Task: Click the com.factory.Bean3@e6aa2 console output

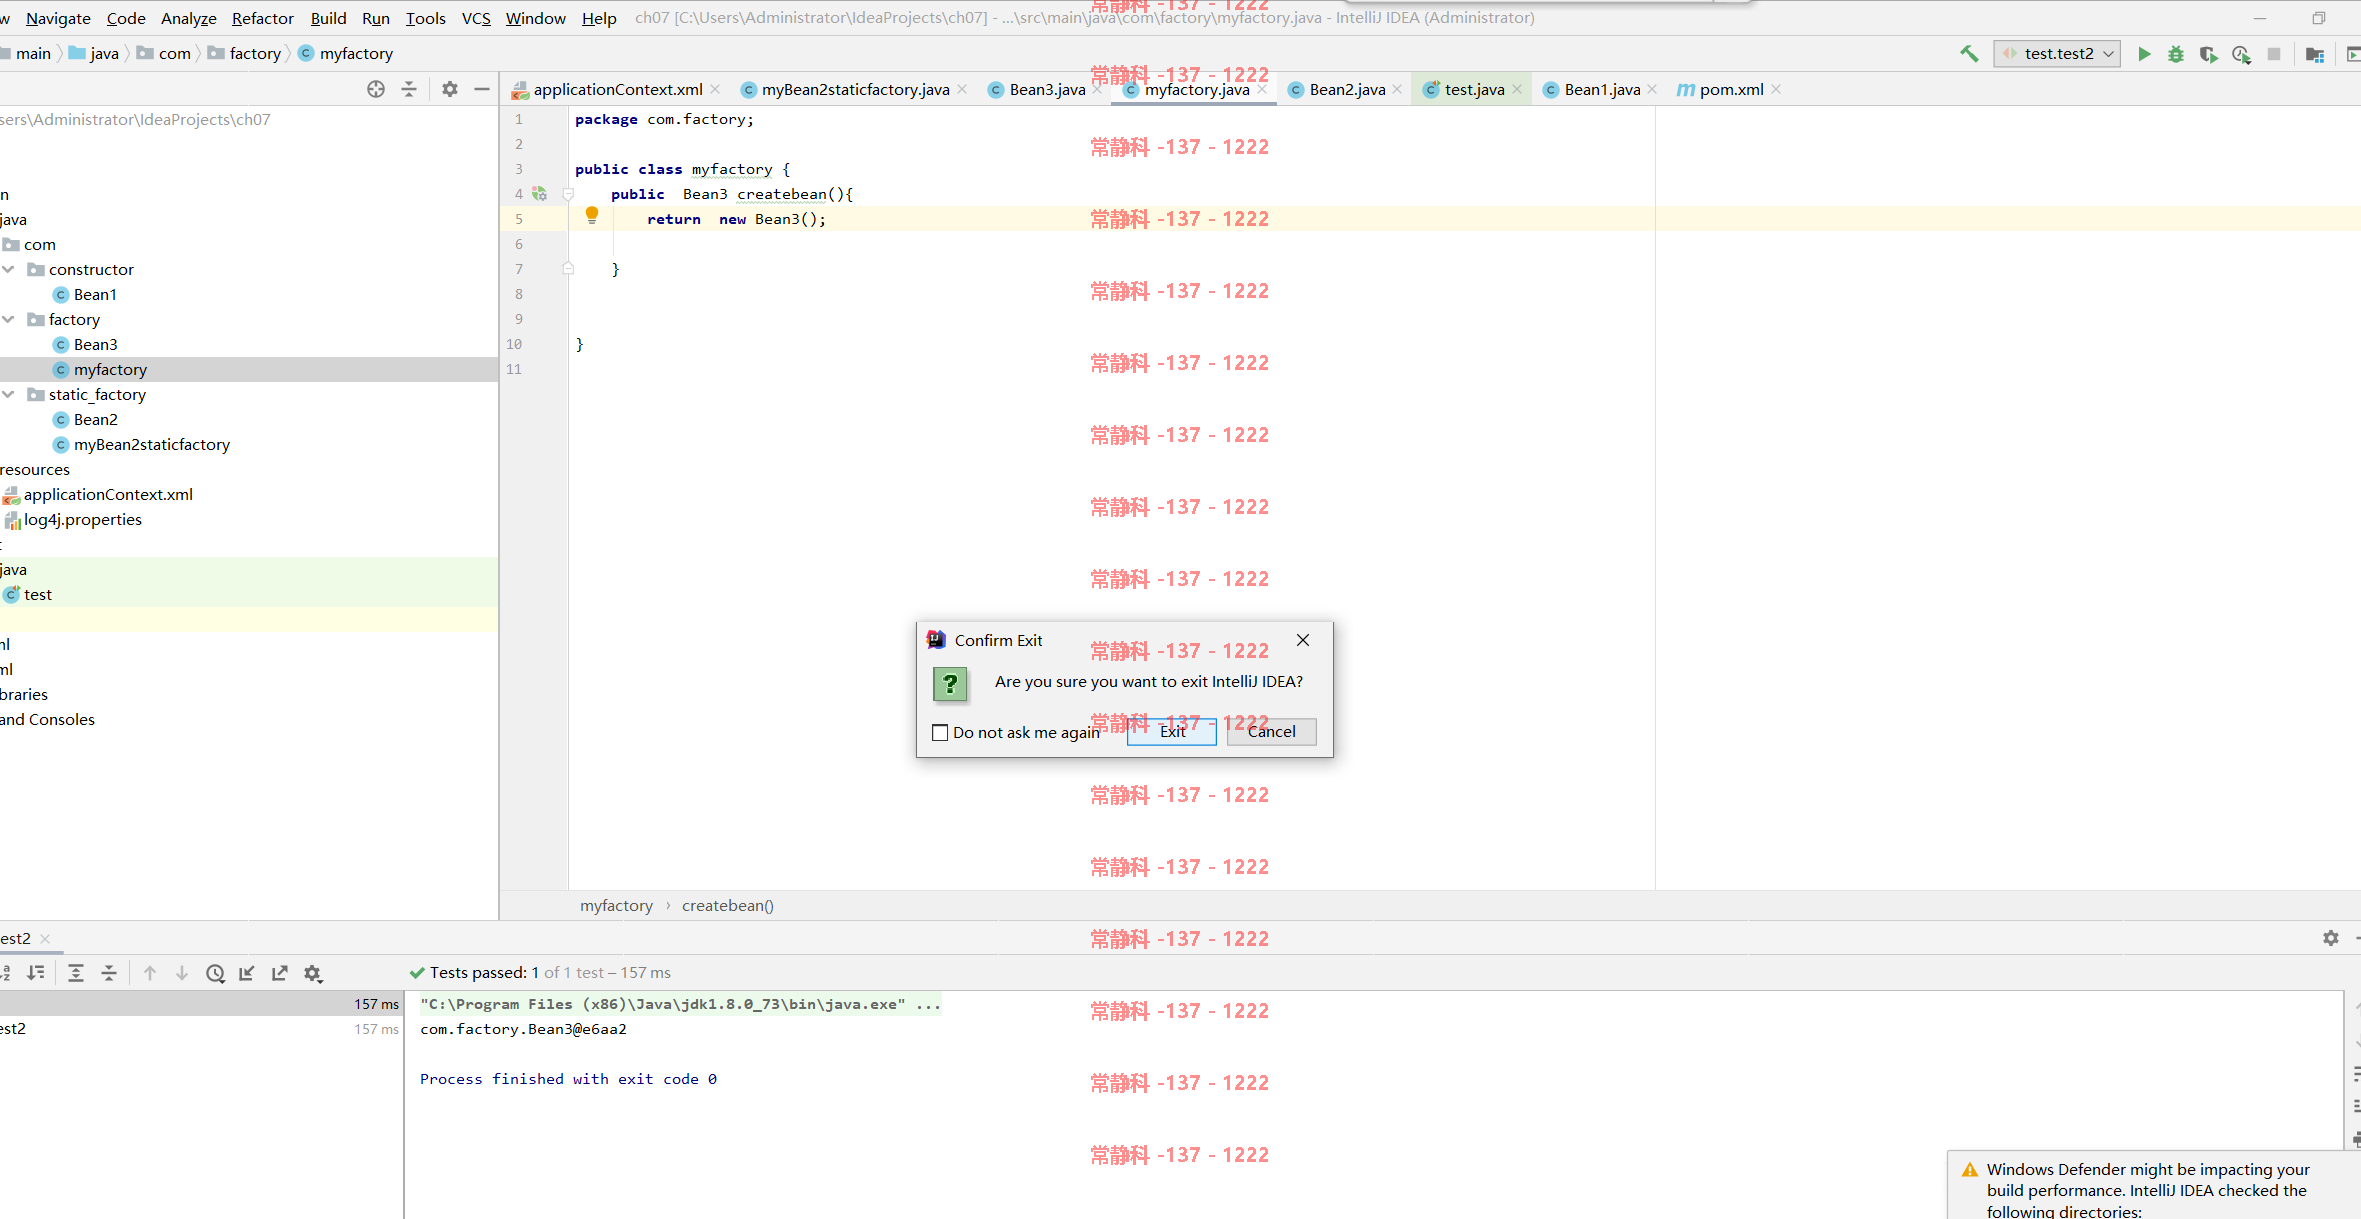Action: (523, 1029)
